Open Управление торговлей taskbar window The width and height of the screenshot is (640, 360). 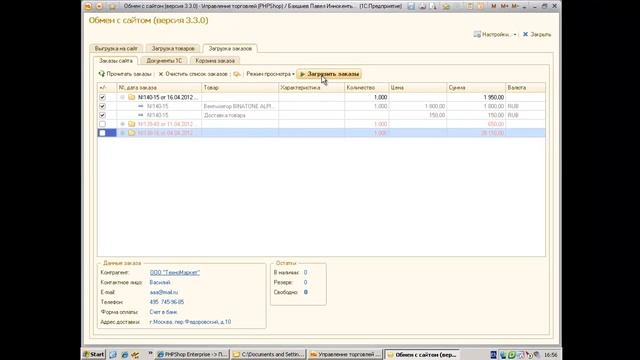[345, 354]
